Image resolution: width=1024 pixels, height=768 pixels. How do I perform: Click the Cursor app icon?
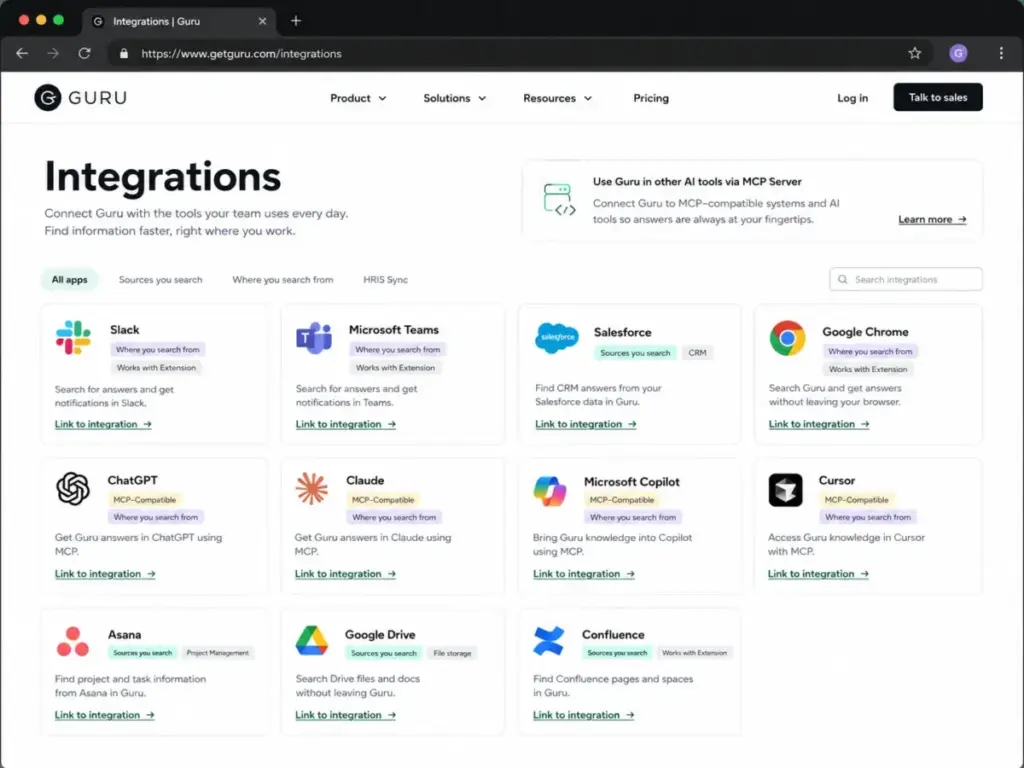click(x=785, y=490)
